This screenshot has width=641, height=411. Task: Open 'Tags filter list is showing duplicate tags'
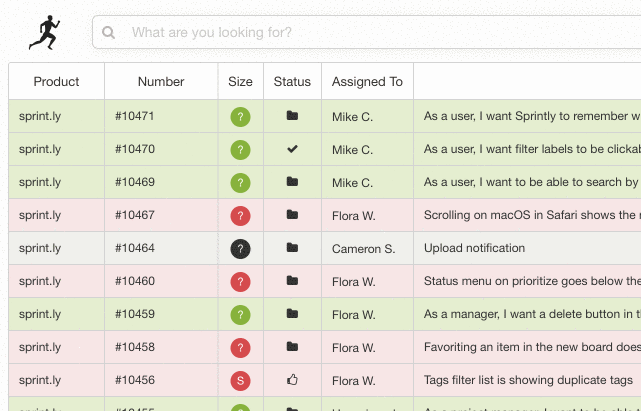tap(528, 380)
